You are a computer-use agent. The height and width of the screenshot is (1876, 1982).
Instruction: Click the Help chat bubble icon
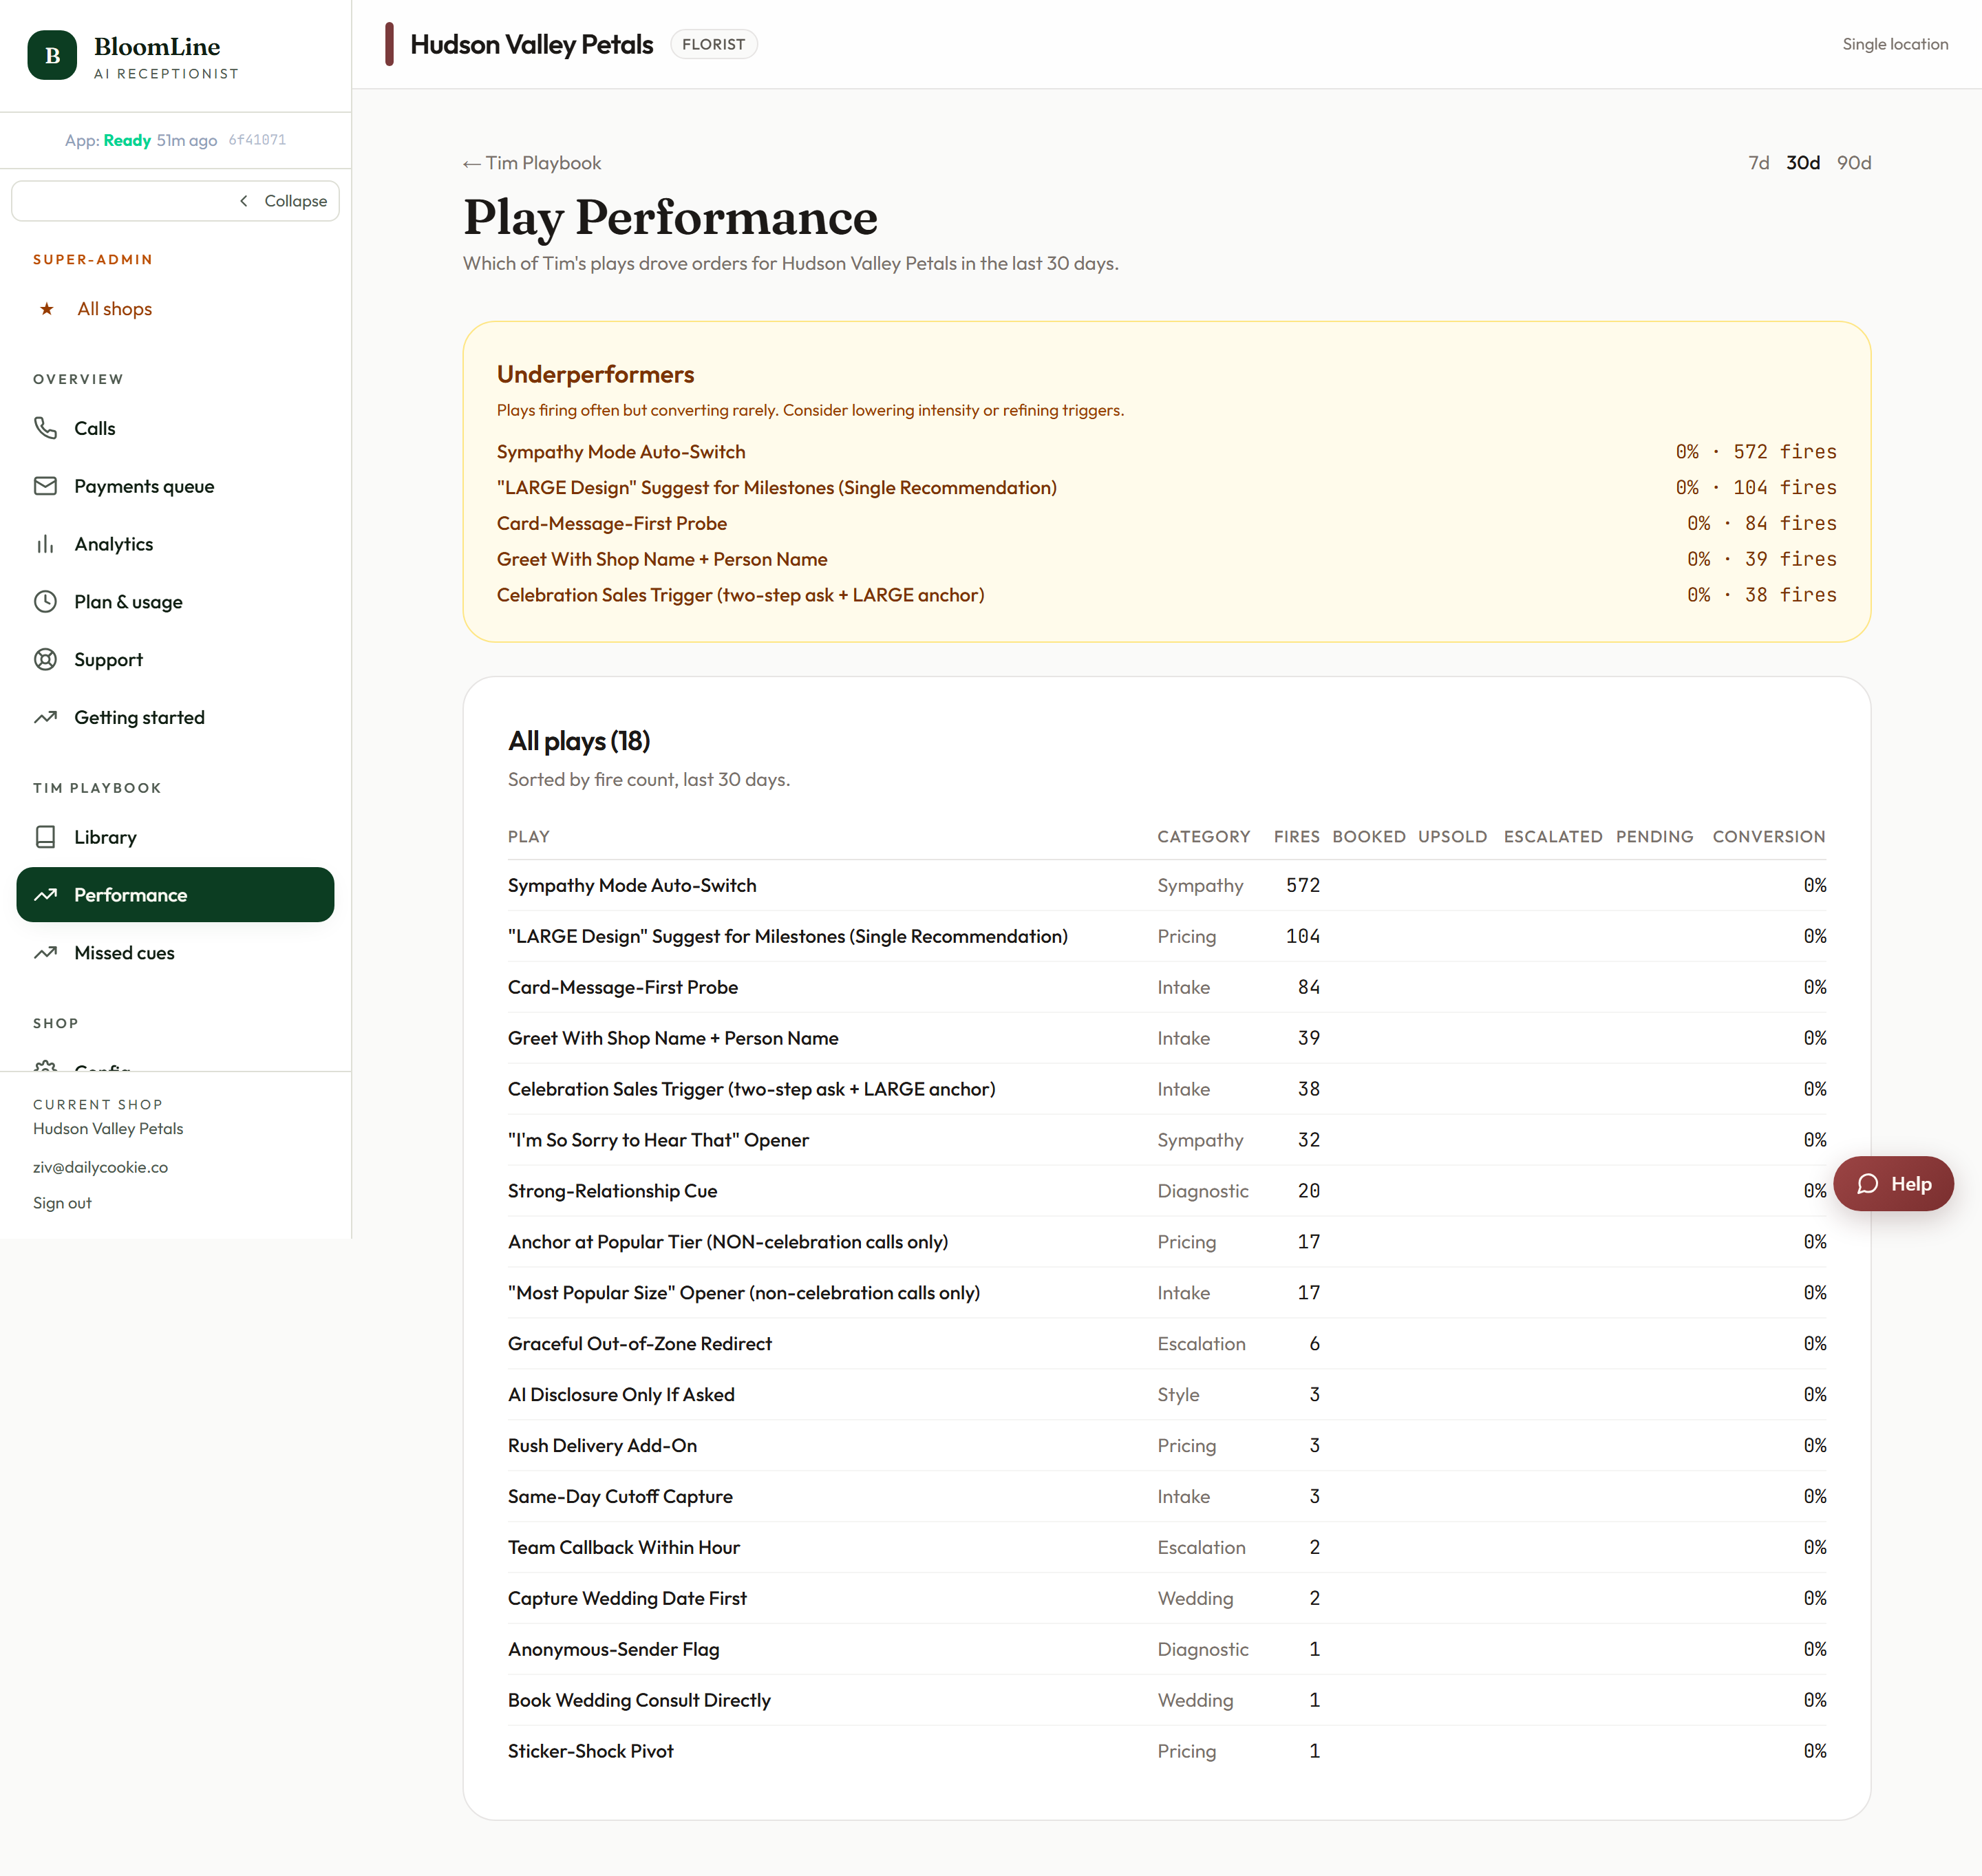click(x=1867, y=1184)
